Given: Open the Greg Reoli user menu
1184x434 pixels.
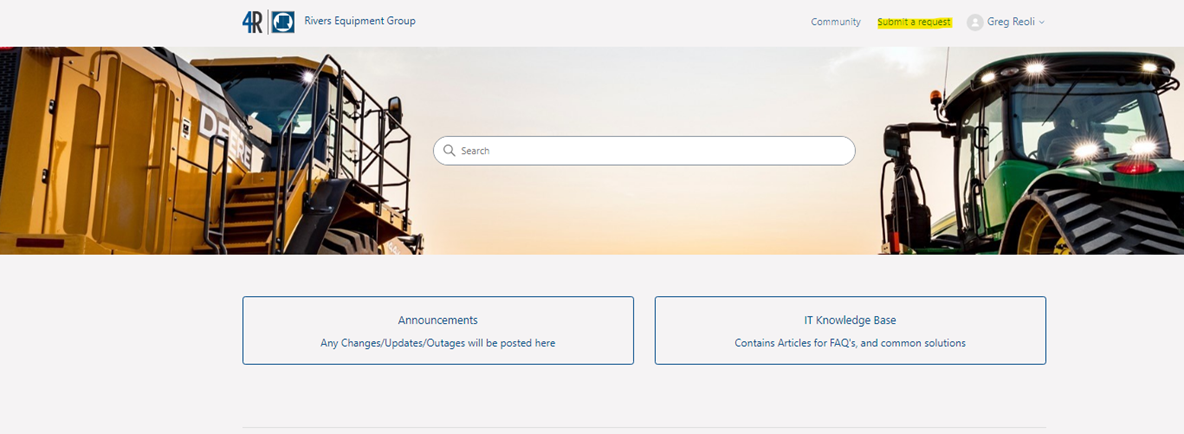Looking at the screenshot, I should point(1011,22).
